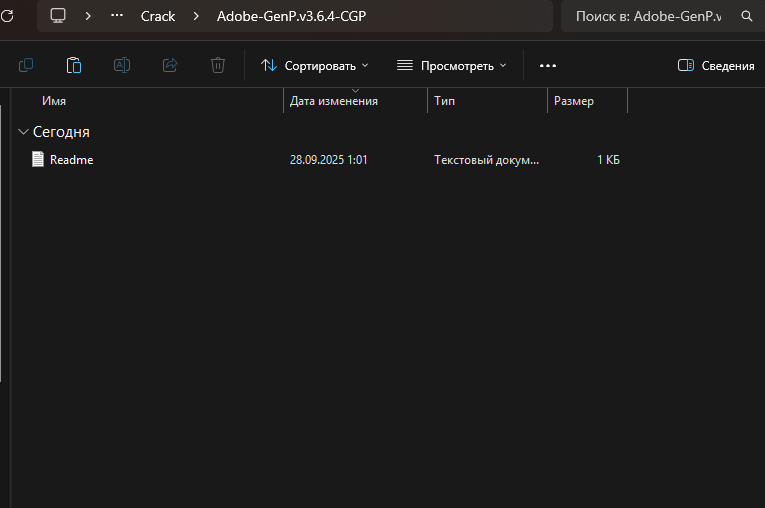Go to the Crack folder breadcrumb
The width and height of the screenshot is (765, 508).
(x=158, y=16)
